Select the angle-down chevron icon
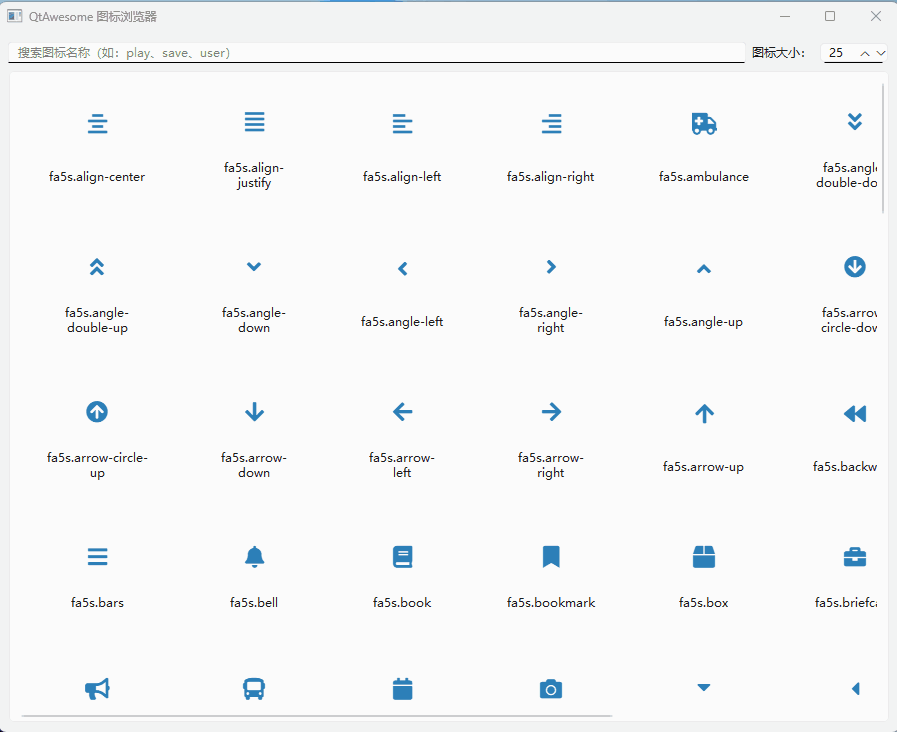The width and height of the screenshot is (897, 732). [254, 266]
